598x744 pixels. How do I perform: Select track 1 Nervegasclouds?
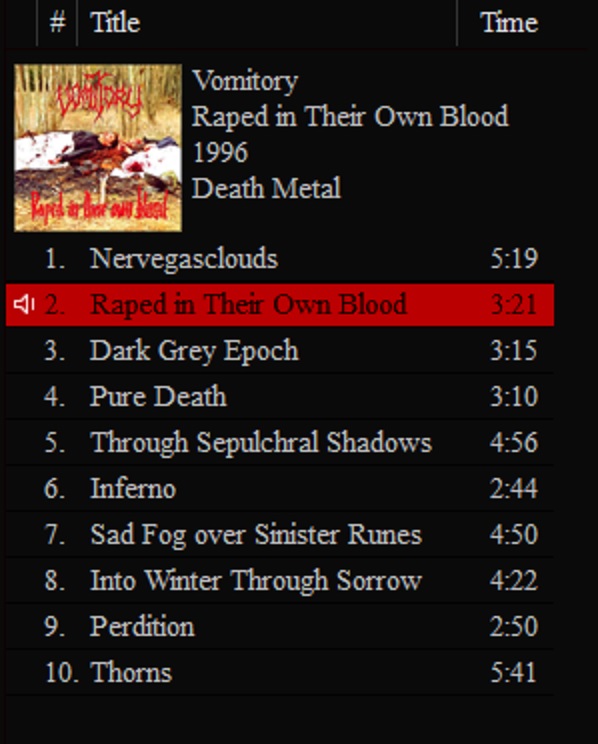280,259
